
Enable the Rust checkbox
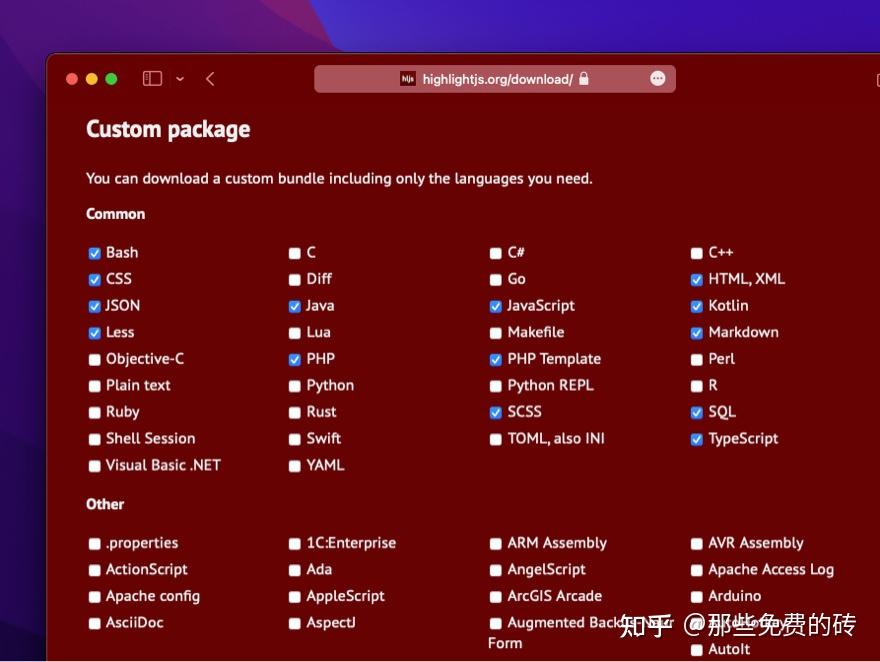point(295,413)
